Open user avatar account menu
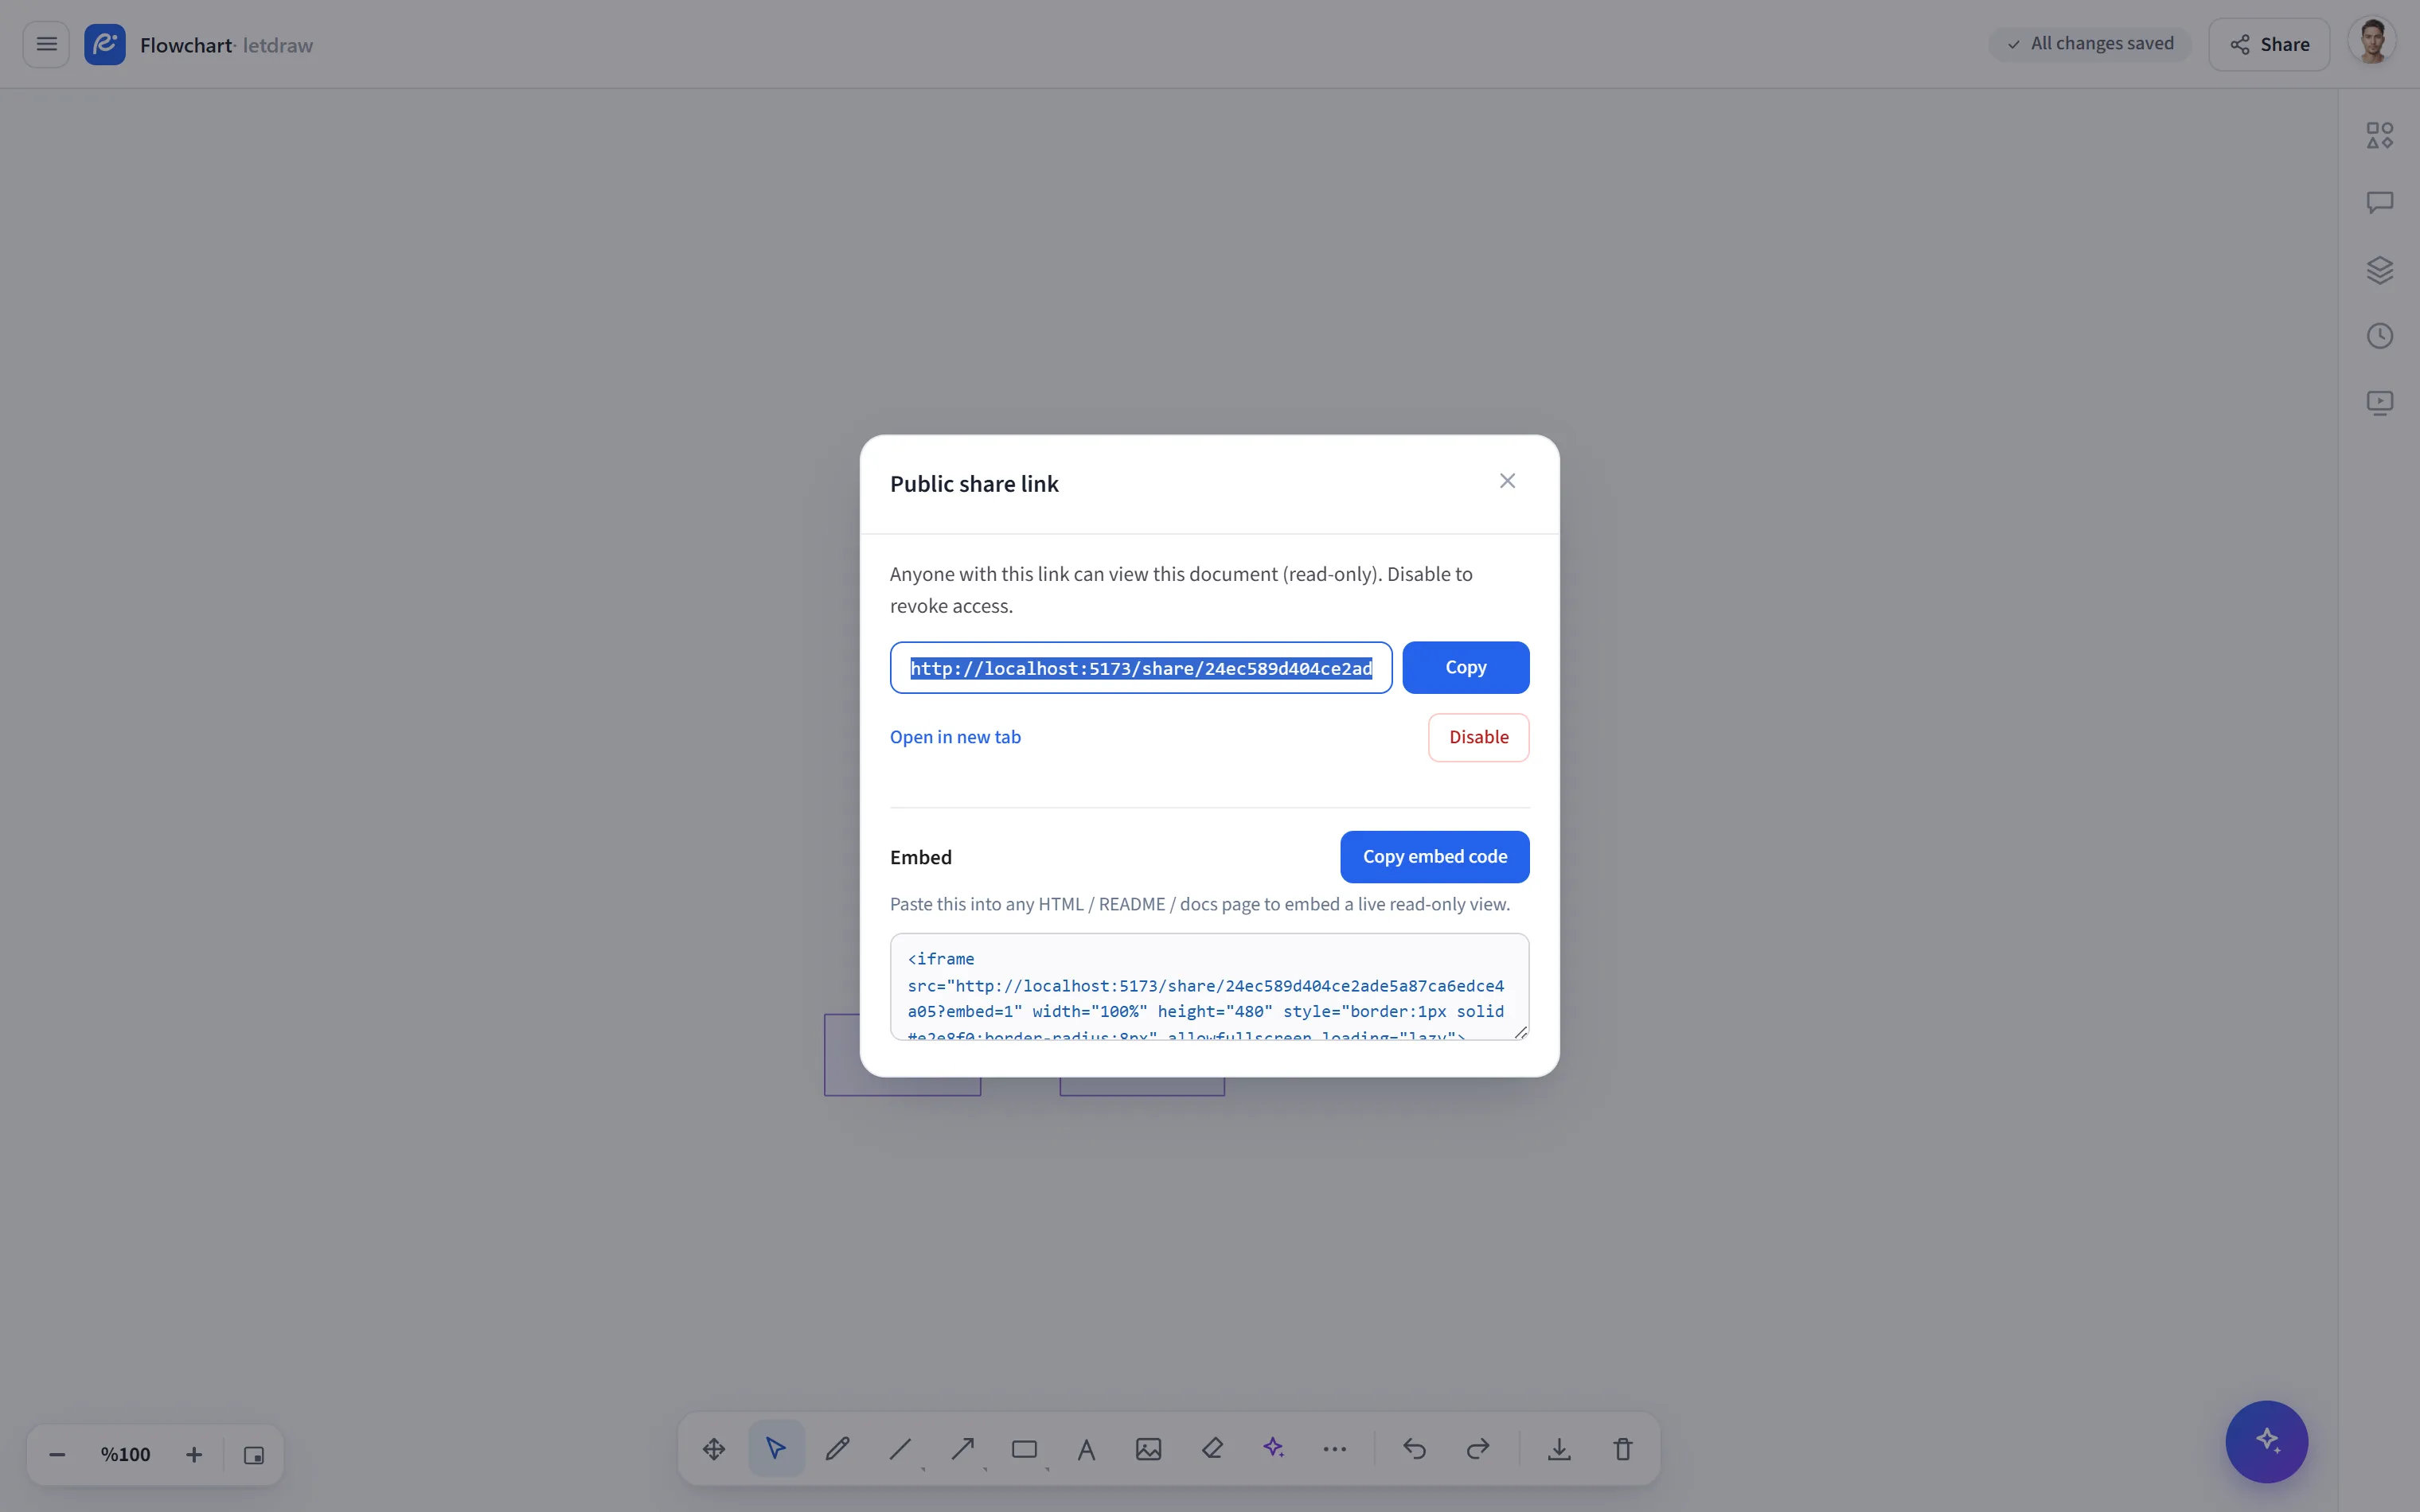The height and width of the screenshot is (1512, 2420). click(2372, 44)
